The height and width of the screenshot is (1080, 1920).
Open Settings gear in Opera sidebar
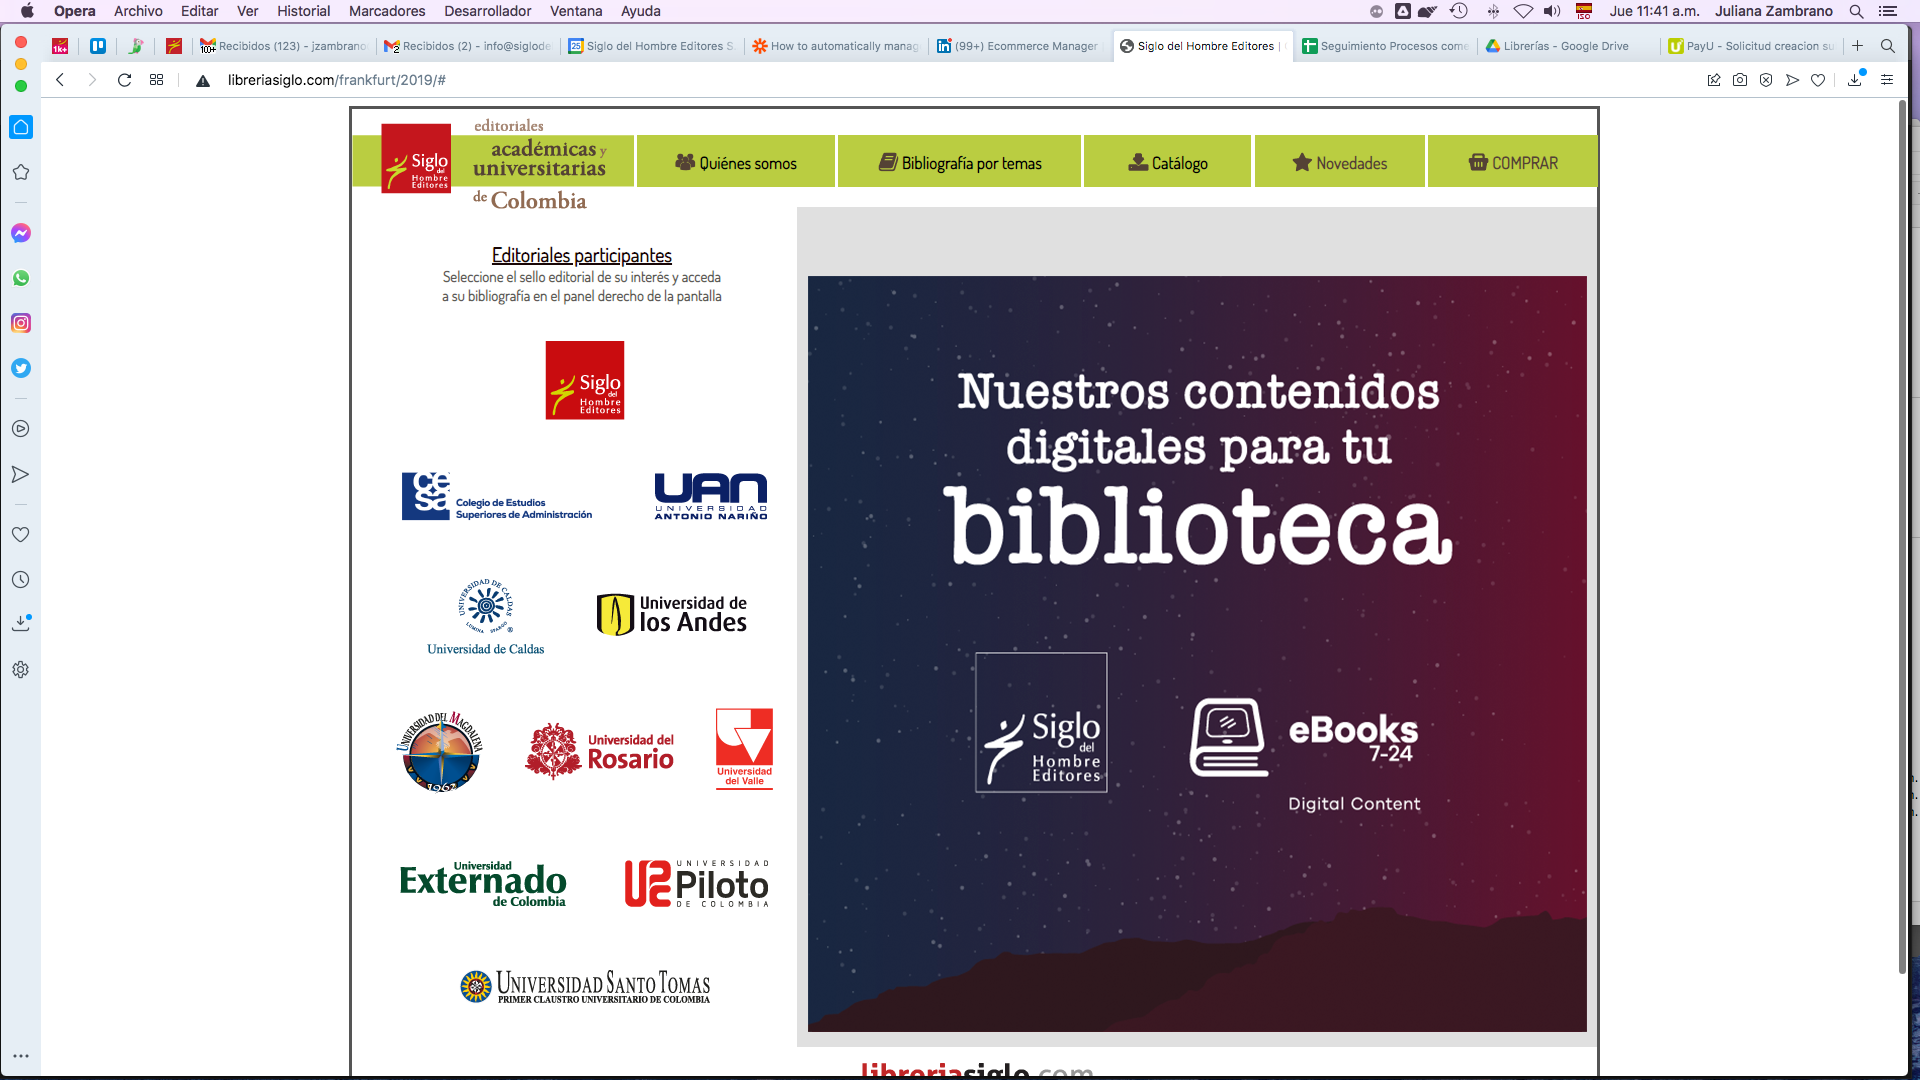[x=21, y=670]
